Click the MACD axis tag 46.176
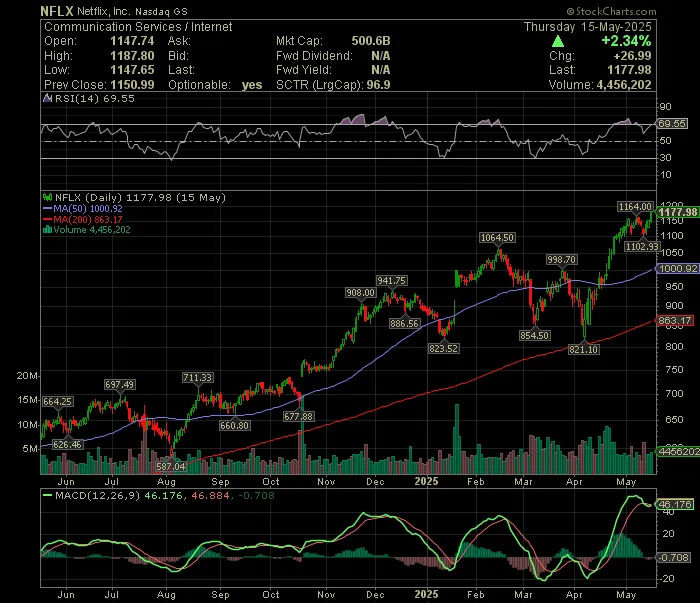The image size is (700, 603). point(675,505)
